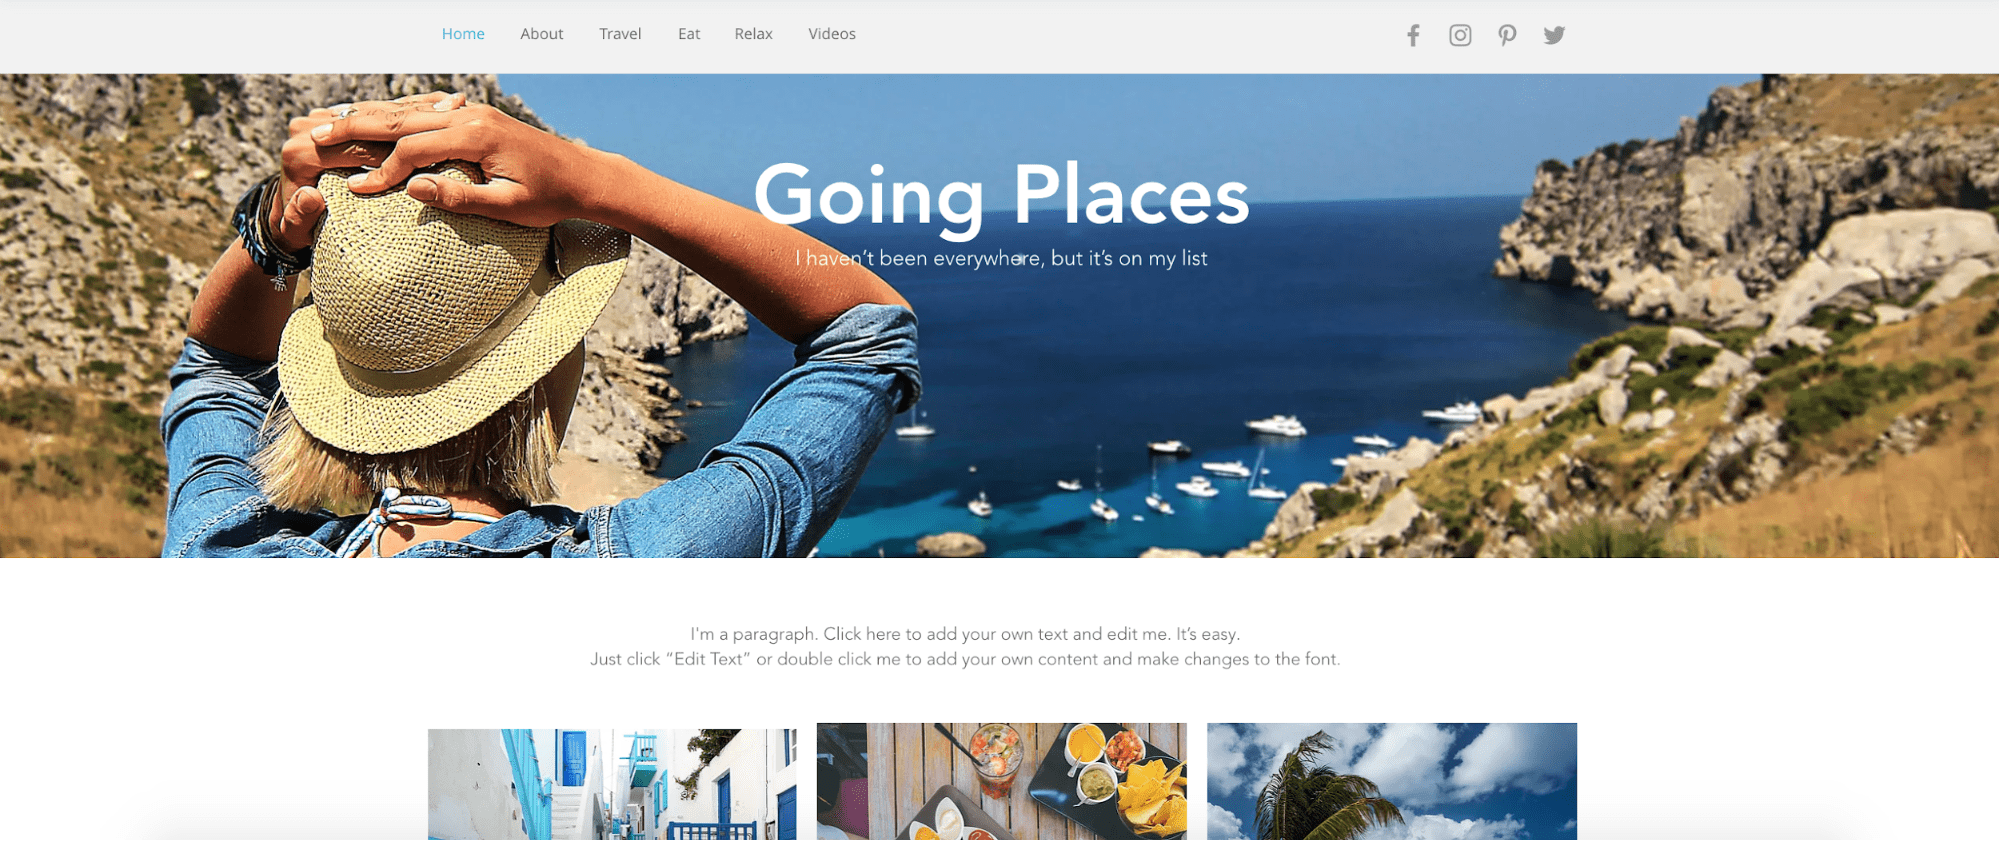Go to the Home menu item

click(x=463, y=34)
